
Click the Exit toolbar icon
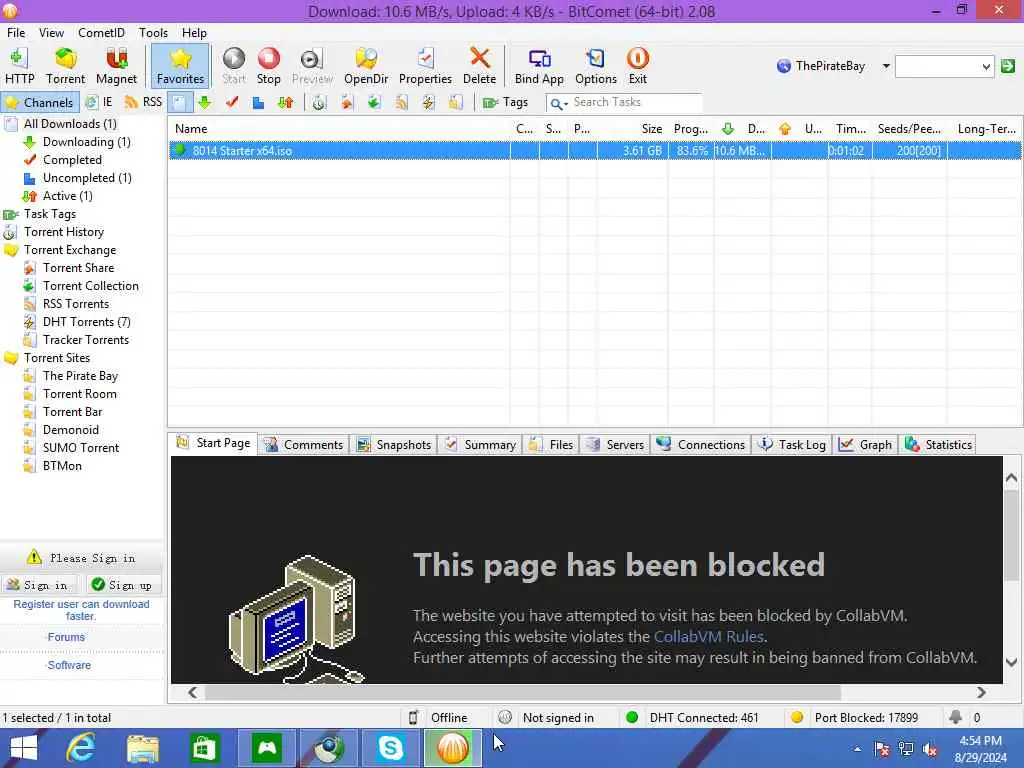tap(637, 66)
